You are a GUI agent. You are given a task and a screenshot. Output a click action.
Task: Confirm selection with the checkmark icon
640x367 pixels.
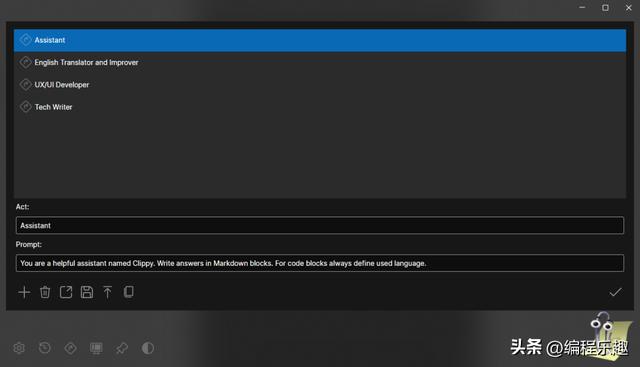tap(615, 292)
